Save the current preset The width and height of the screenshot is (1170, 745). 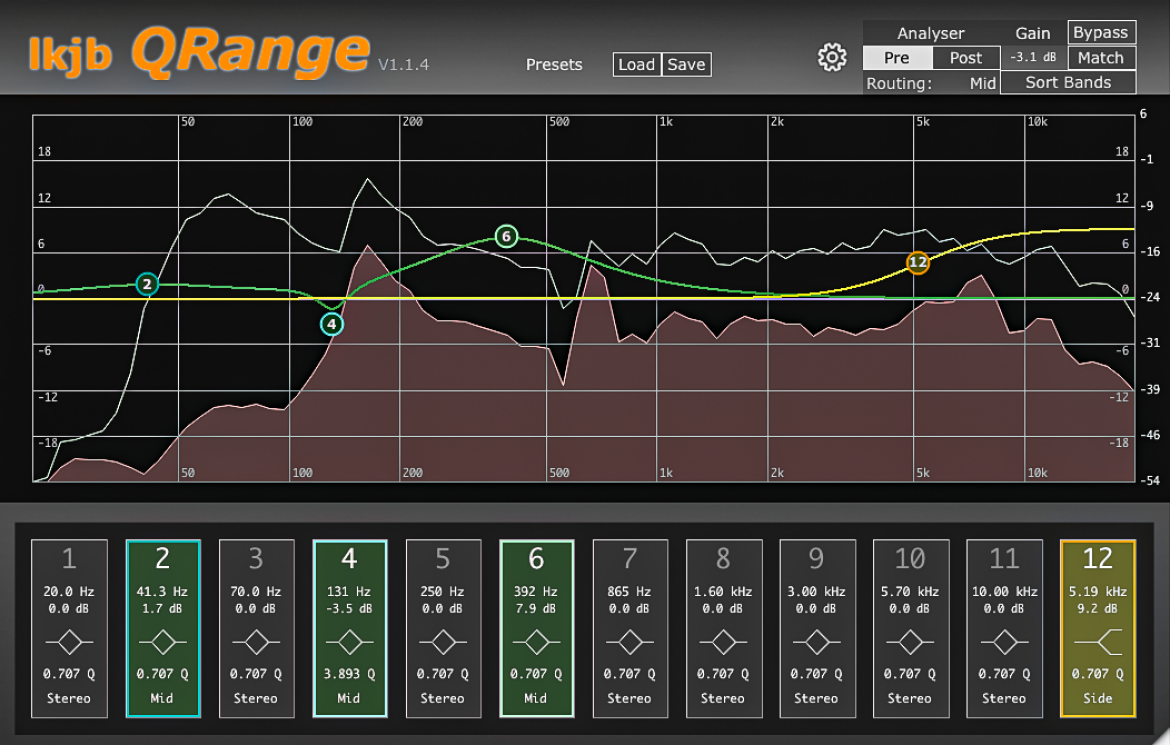[x=686, y=64]
